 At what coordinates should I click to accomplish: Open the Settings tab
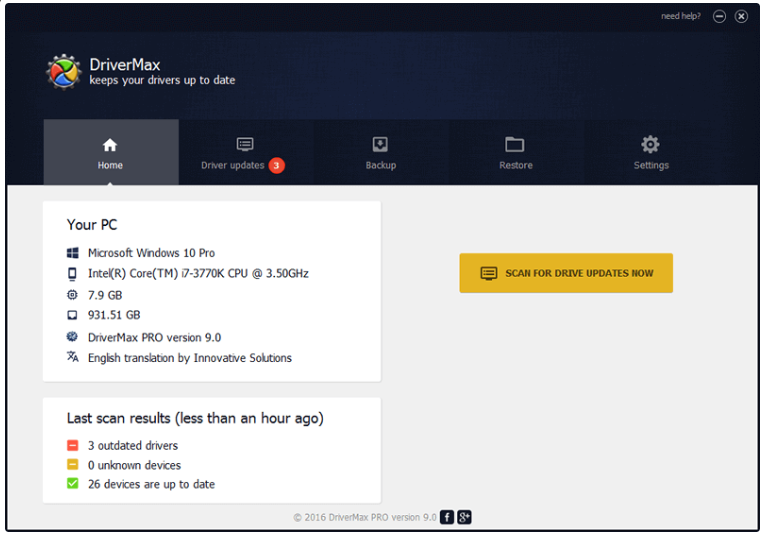pos(651,152)
